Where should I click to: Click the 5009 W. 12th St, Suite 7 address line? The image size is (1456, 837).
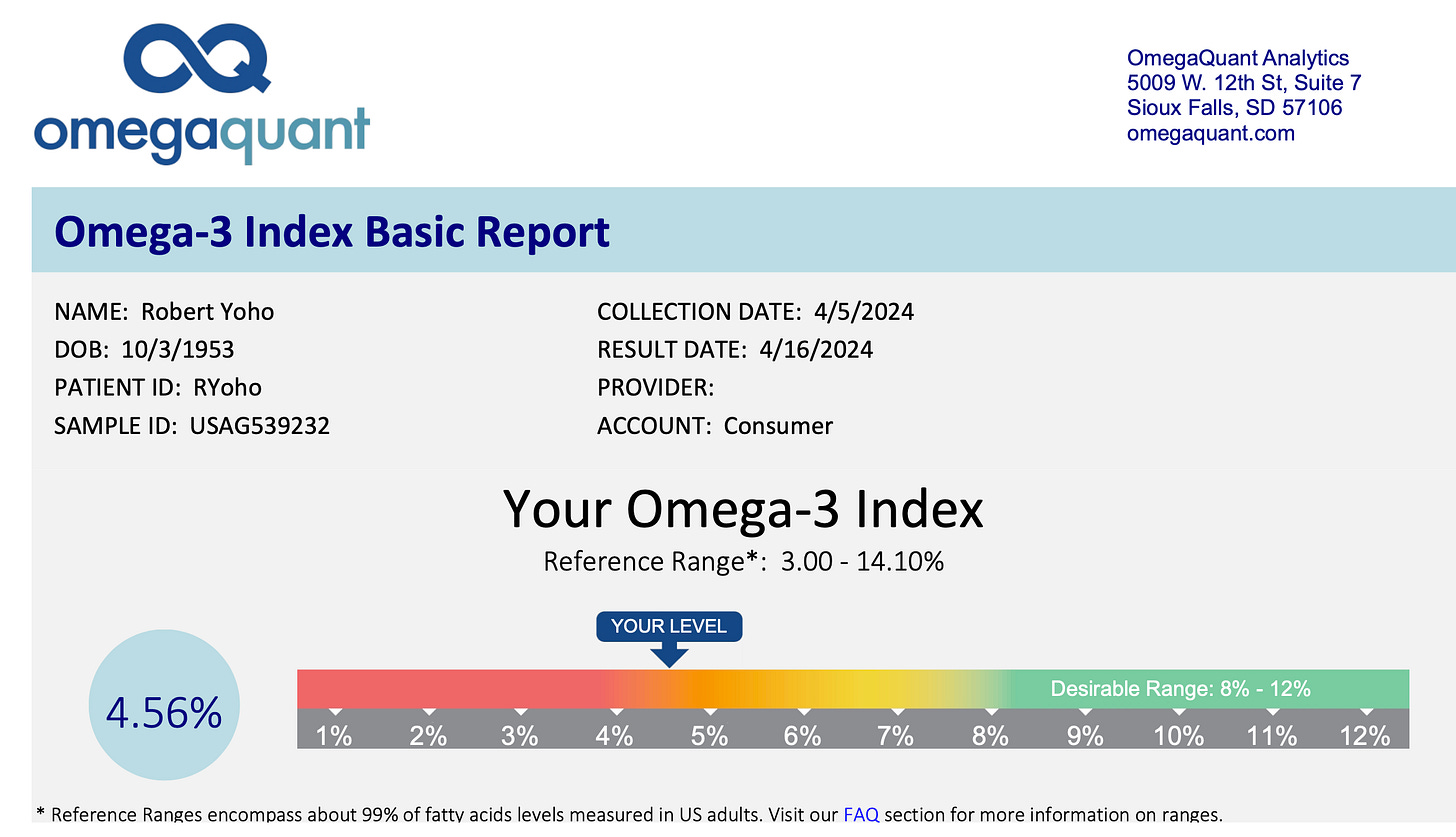coord(1244,83)
